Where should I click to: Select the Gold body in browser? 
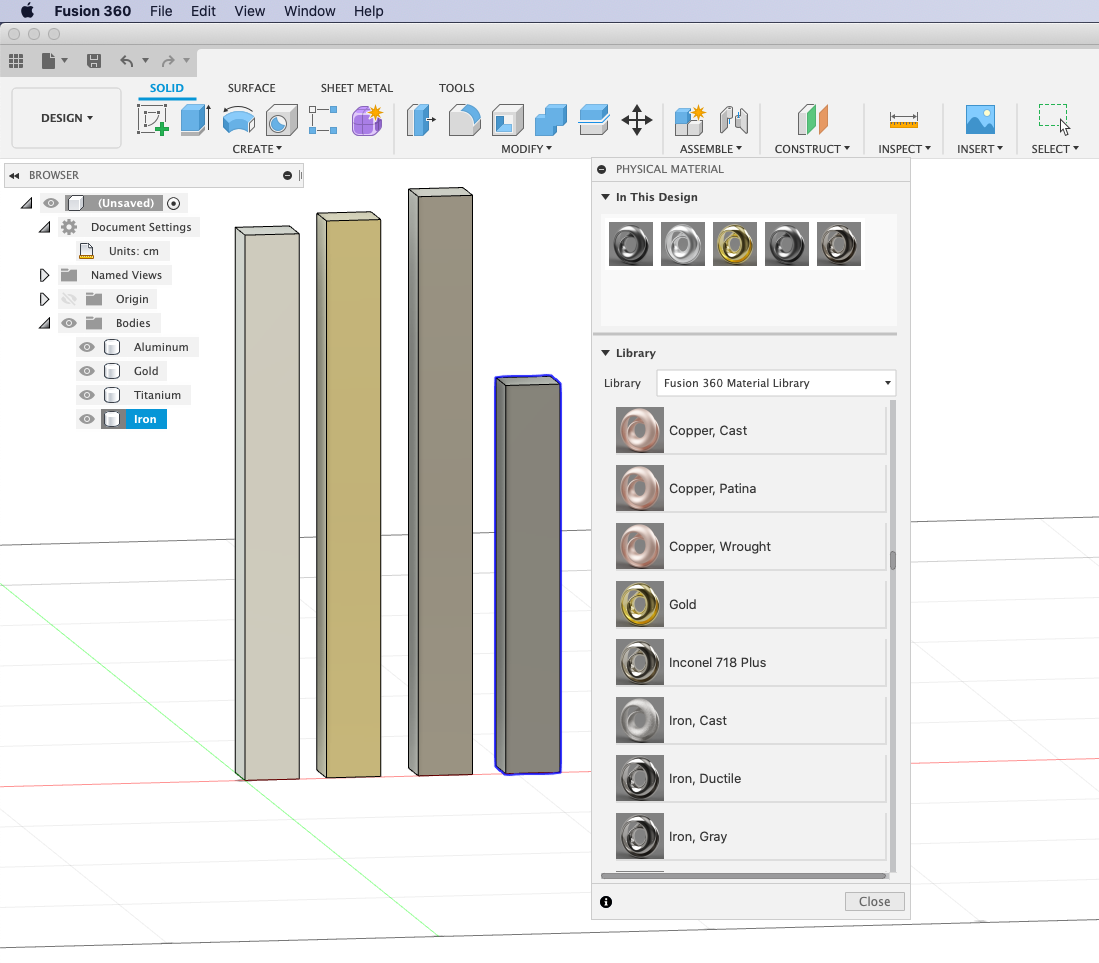point(146,371)
